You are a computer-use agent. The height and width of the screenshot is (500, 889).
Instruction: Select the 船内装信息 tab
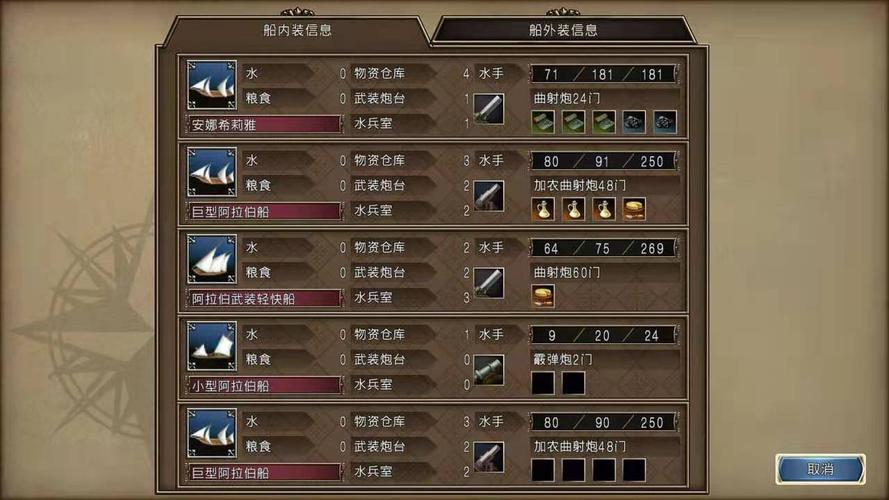[297, 30]
